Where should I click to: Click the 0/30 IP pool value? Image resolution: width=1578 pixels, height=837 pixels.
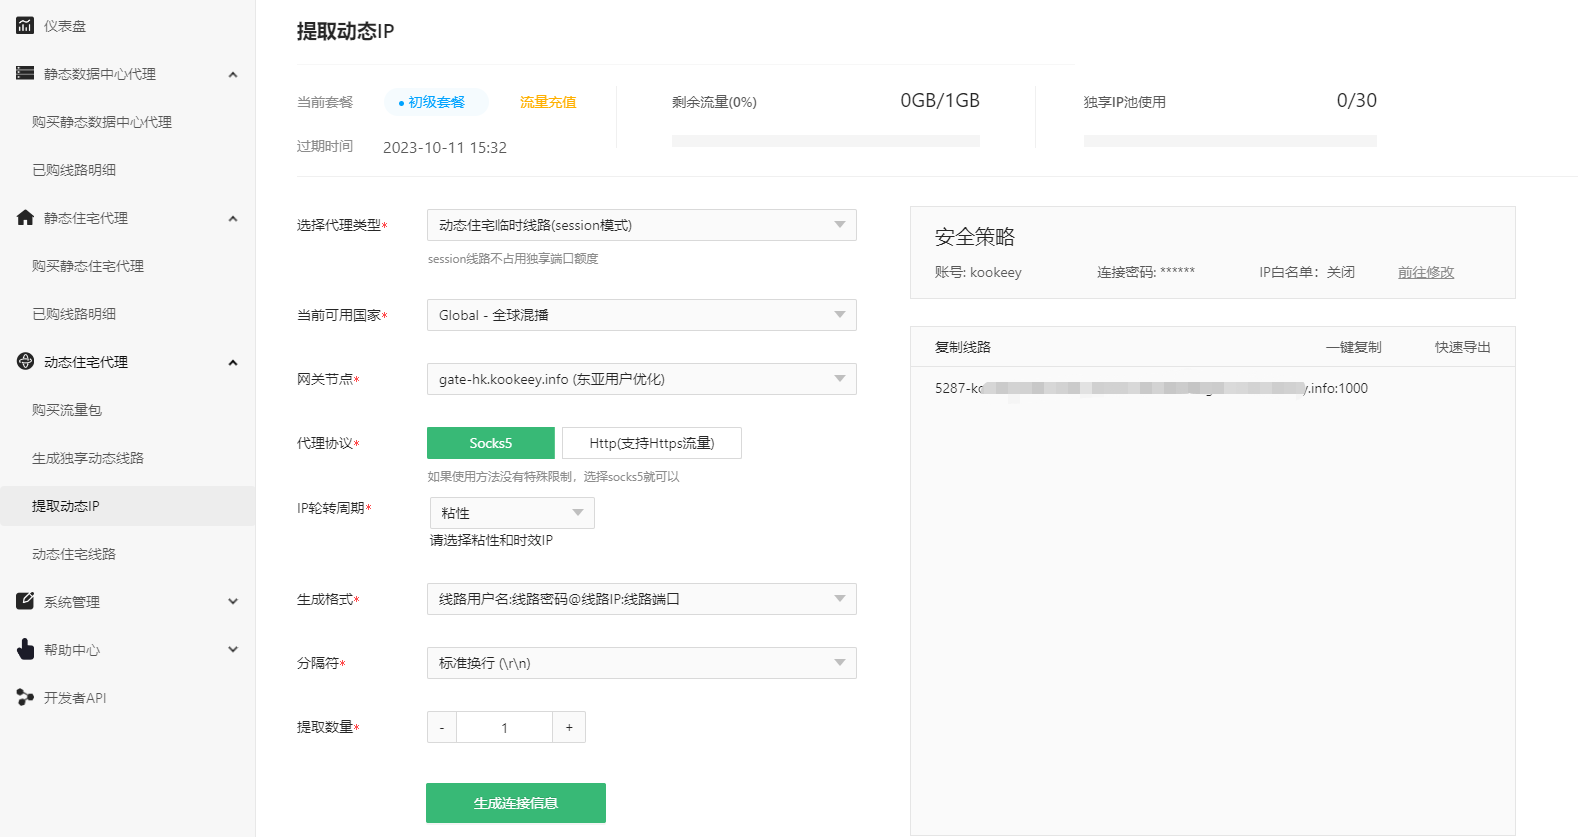coord(1357,100)
